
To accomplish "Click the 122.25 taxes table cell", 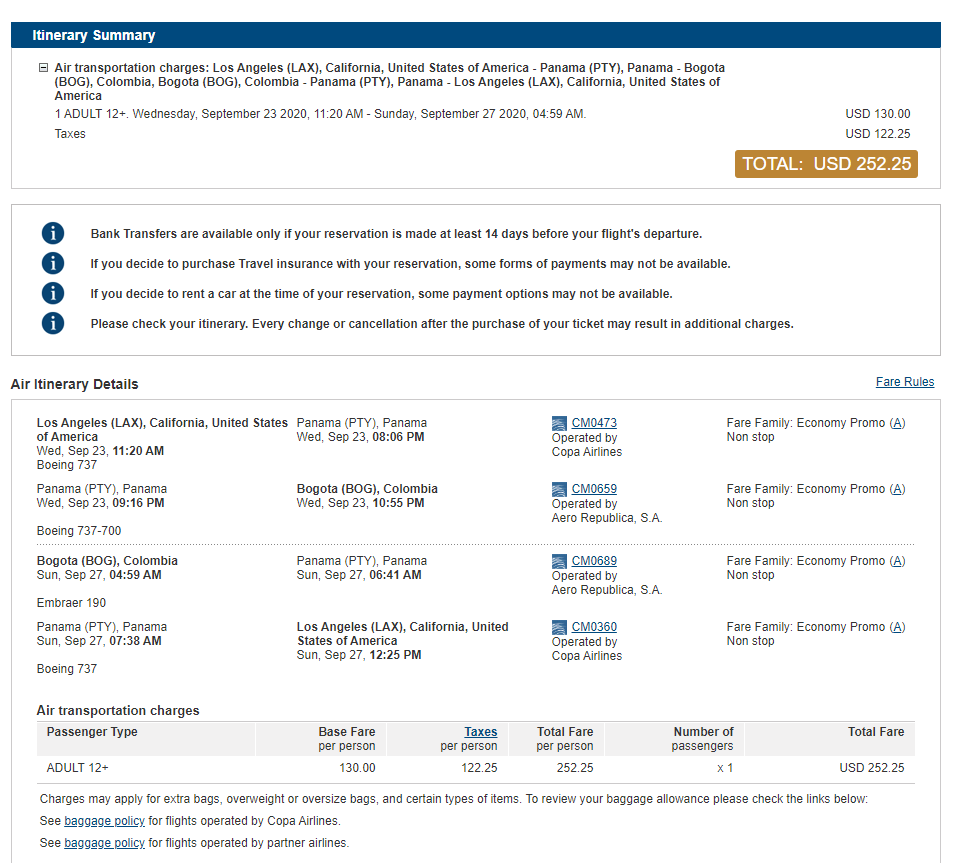I will [x=479, y=768].
